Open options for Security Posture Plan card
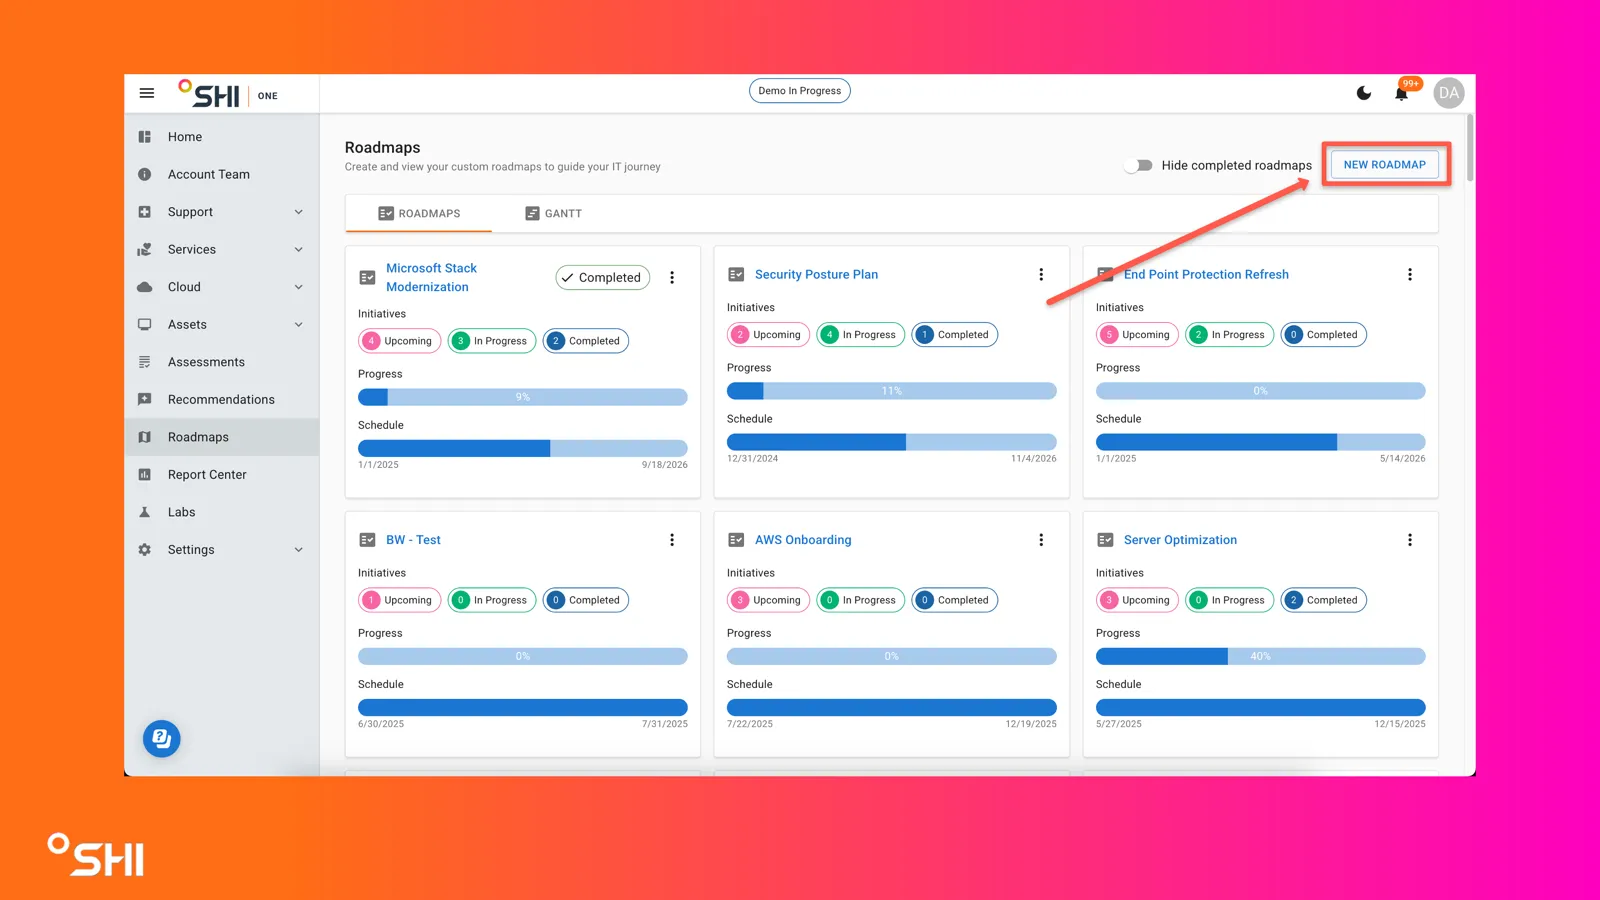1600x900 pixels. click(x=1041, y=274)
